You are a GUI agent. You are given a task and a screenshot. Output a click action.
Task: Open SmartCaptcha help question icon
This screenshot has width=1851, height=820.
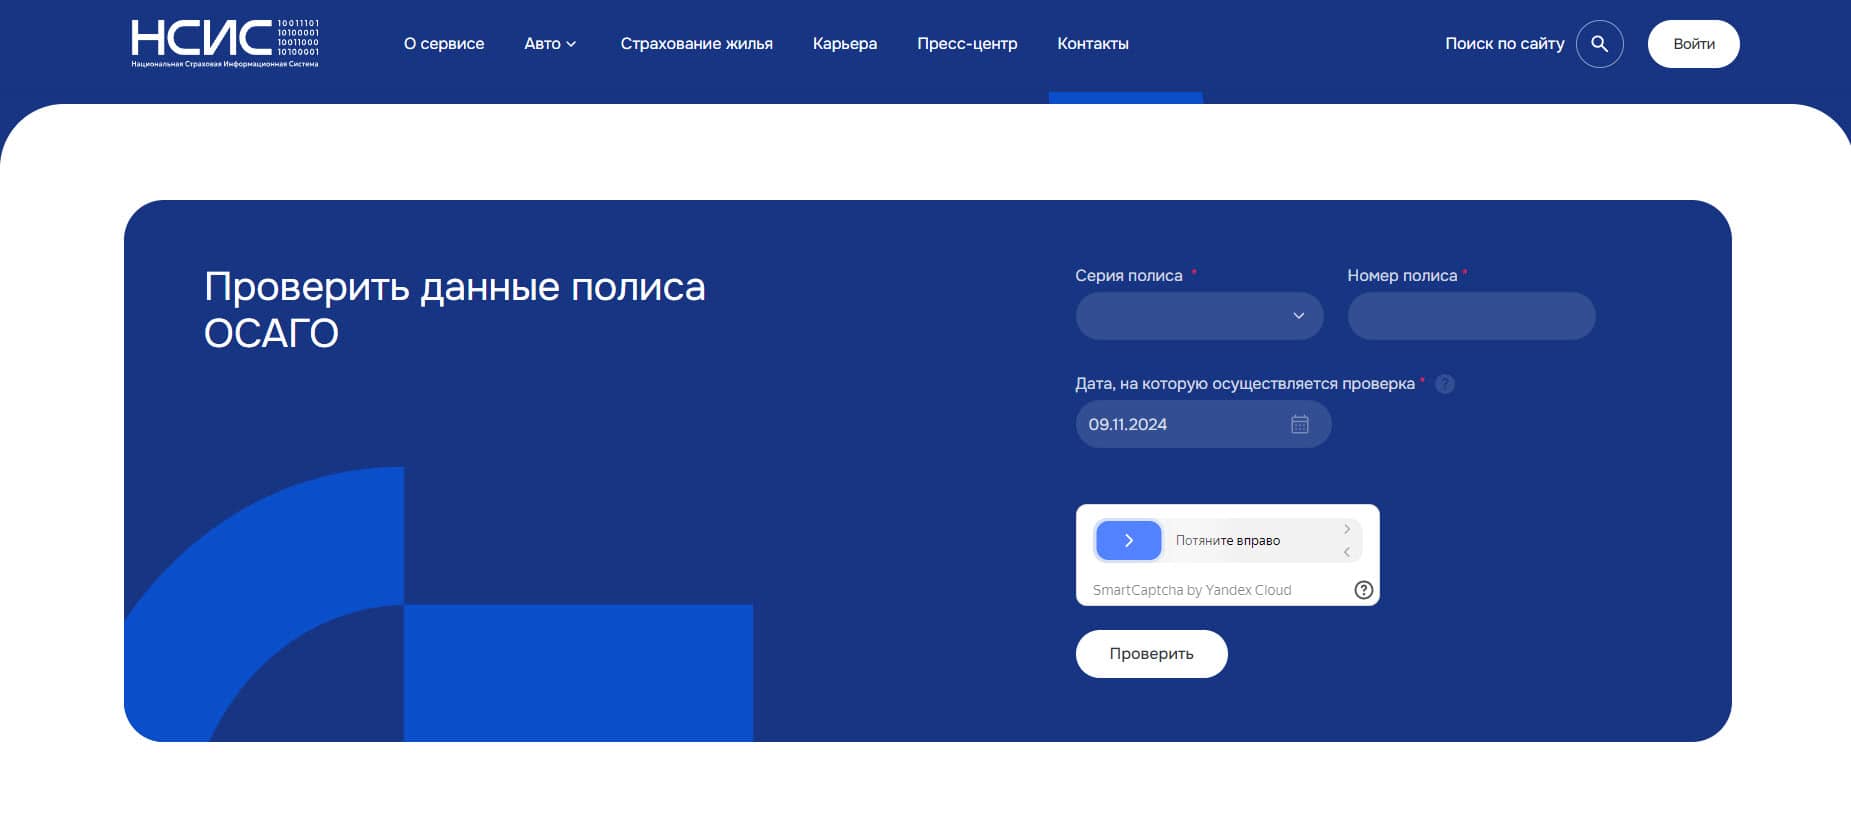(x=1363, y=590)
